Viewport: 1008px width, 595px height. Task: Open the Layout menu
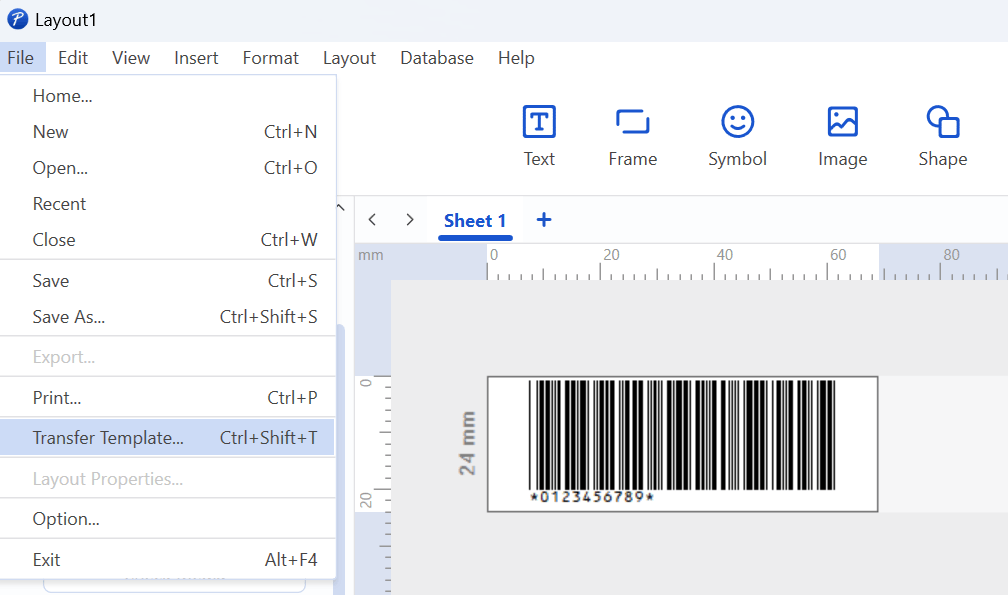tap(349, 58)
